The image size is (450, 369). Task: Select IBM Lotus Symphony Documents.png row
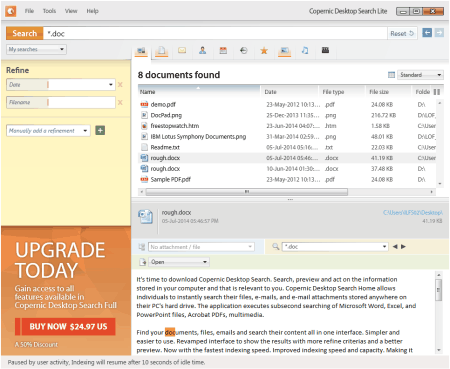tap(287, 136)
